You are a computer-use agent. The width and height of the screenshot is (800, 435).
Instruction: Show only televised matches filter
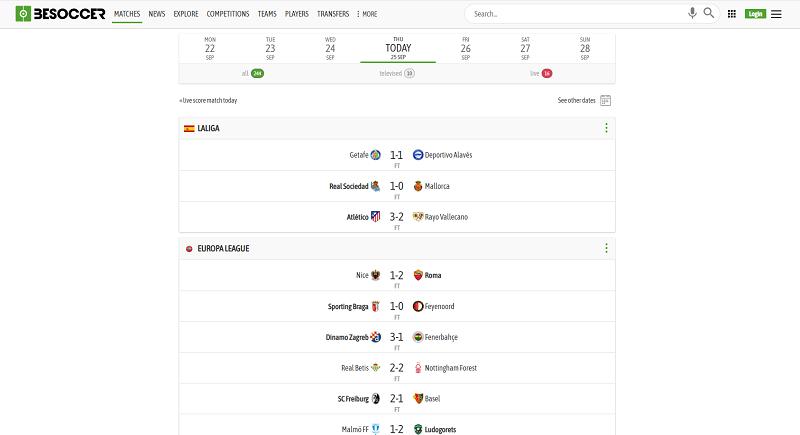click(397, 73)
